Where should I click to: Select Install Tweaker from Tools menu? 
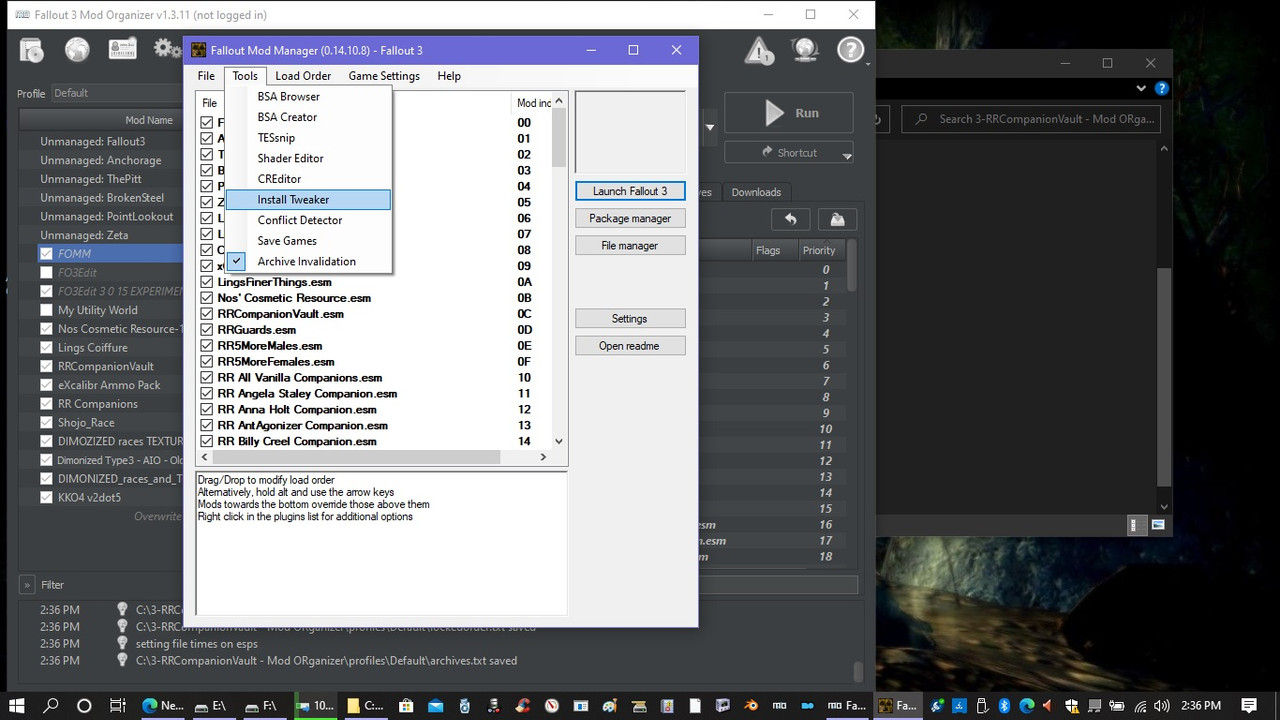click(309, 199)
